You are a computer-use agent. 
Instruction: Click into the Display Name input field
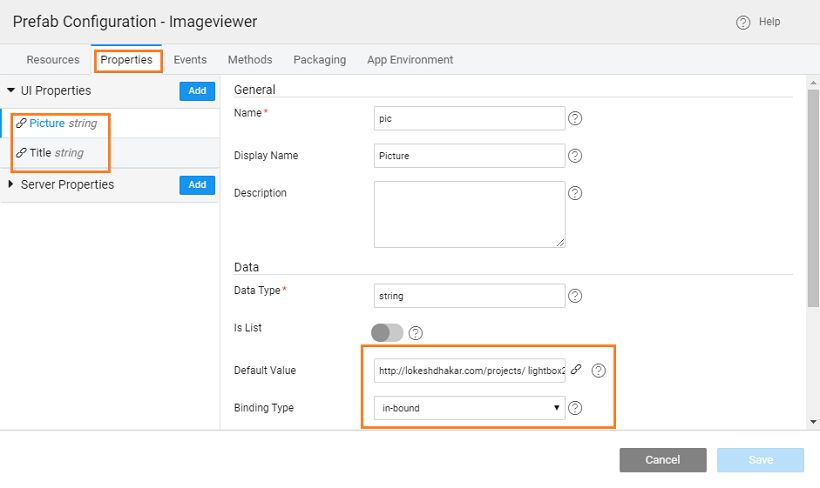469,156
